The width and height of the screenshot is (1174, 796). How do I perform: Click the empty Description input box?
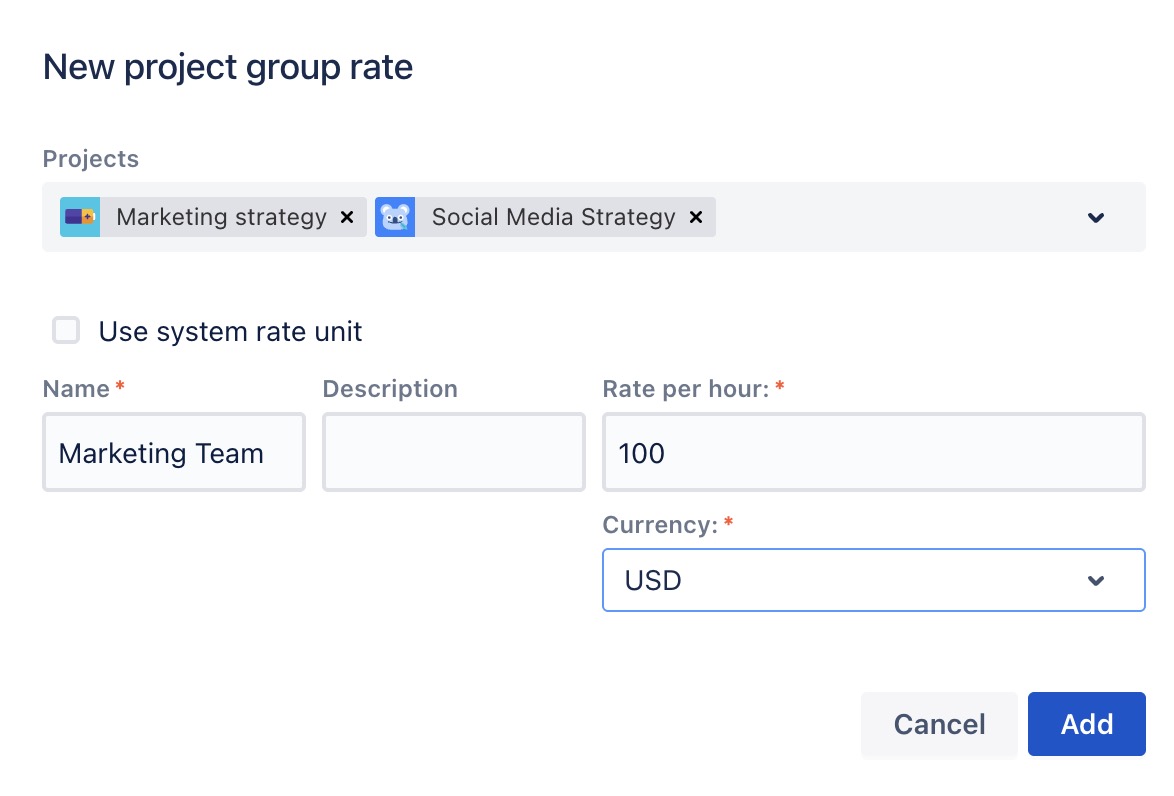453,453
